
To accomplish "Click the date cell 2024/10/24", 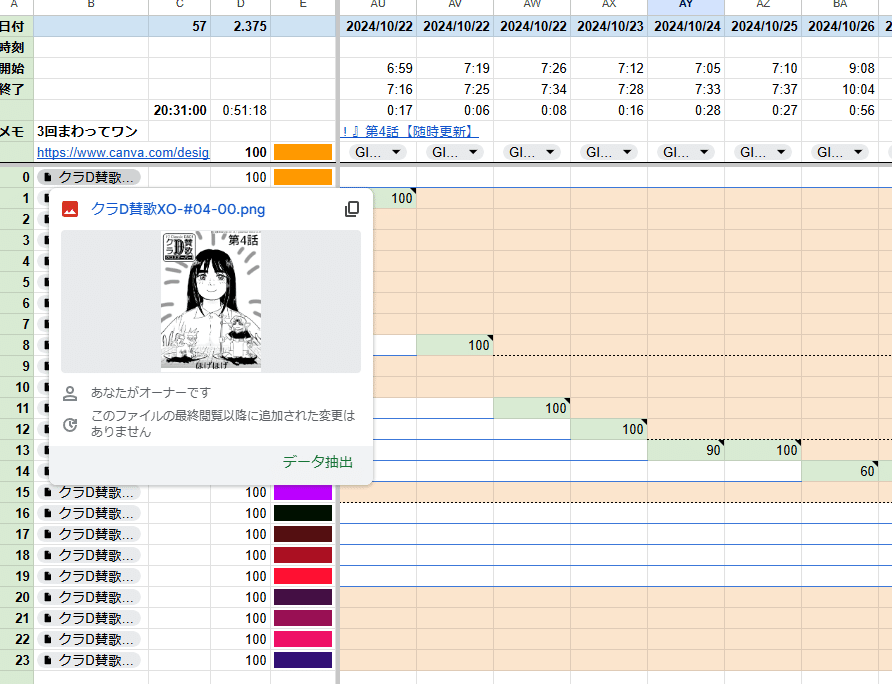I will [686, 26].
